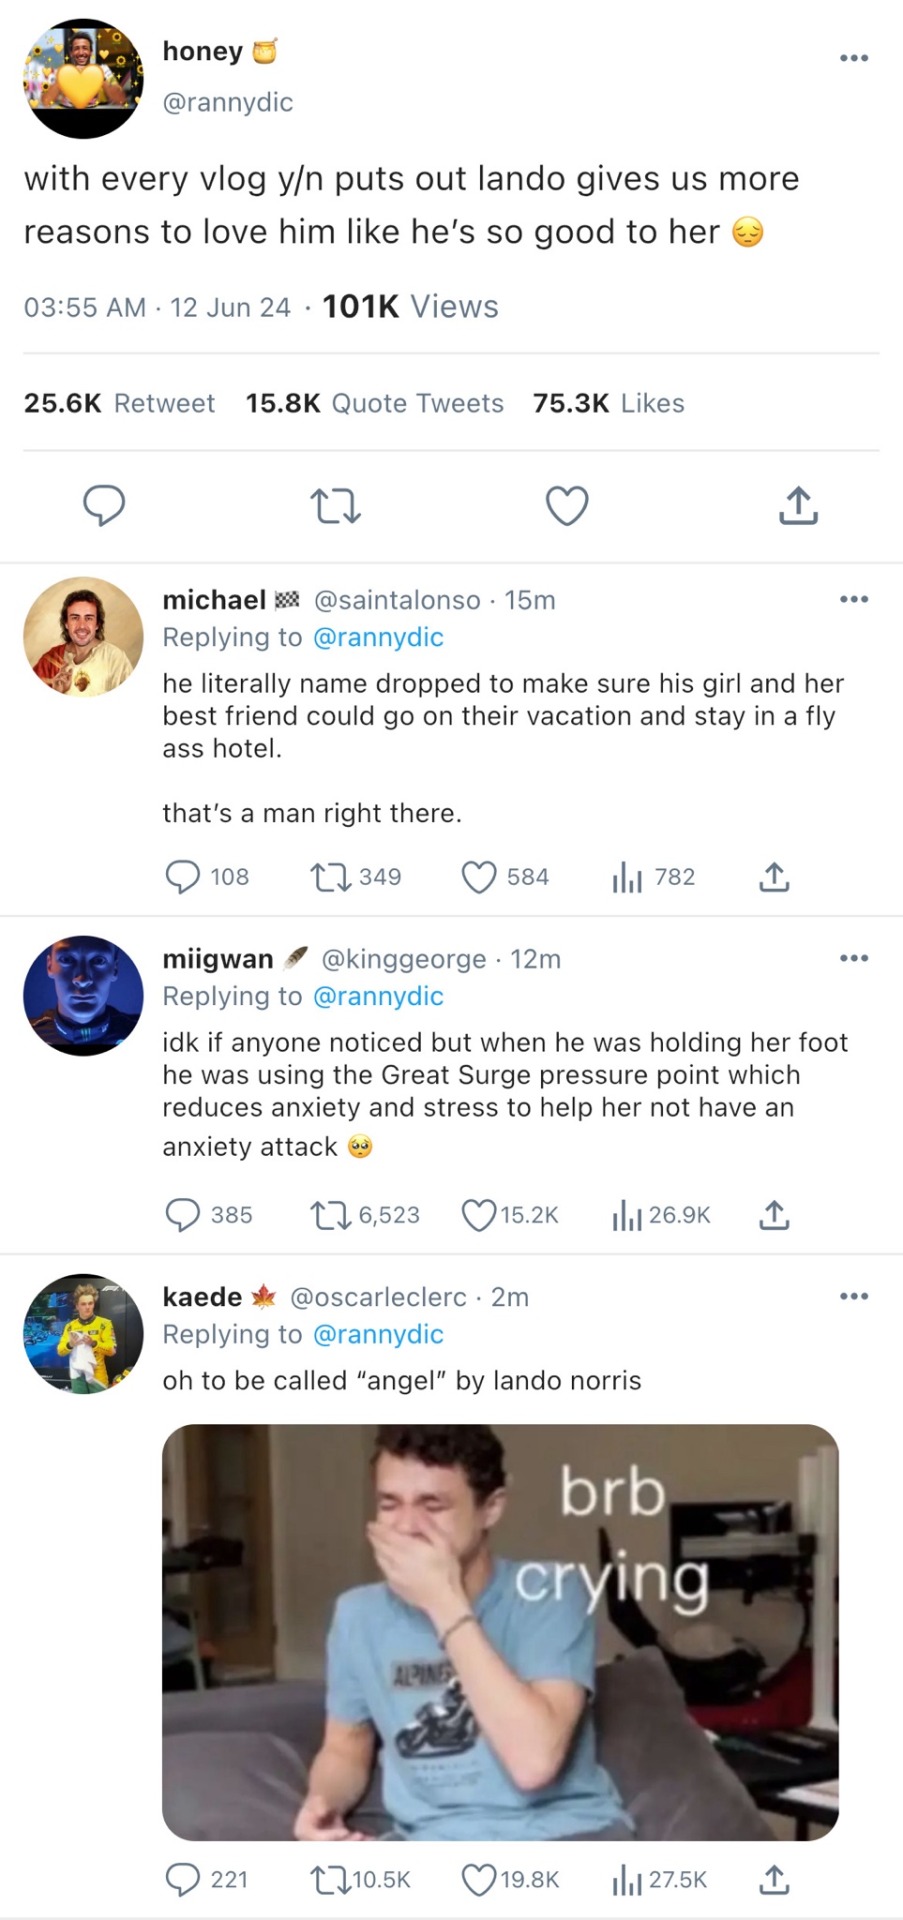Retweet the main tweet by honey

(335, 506)
